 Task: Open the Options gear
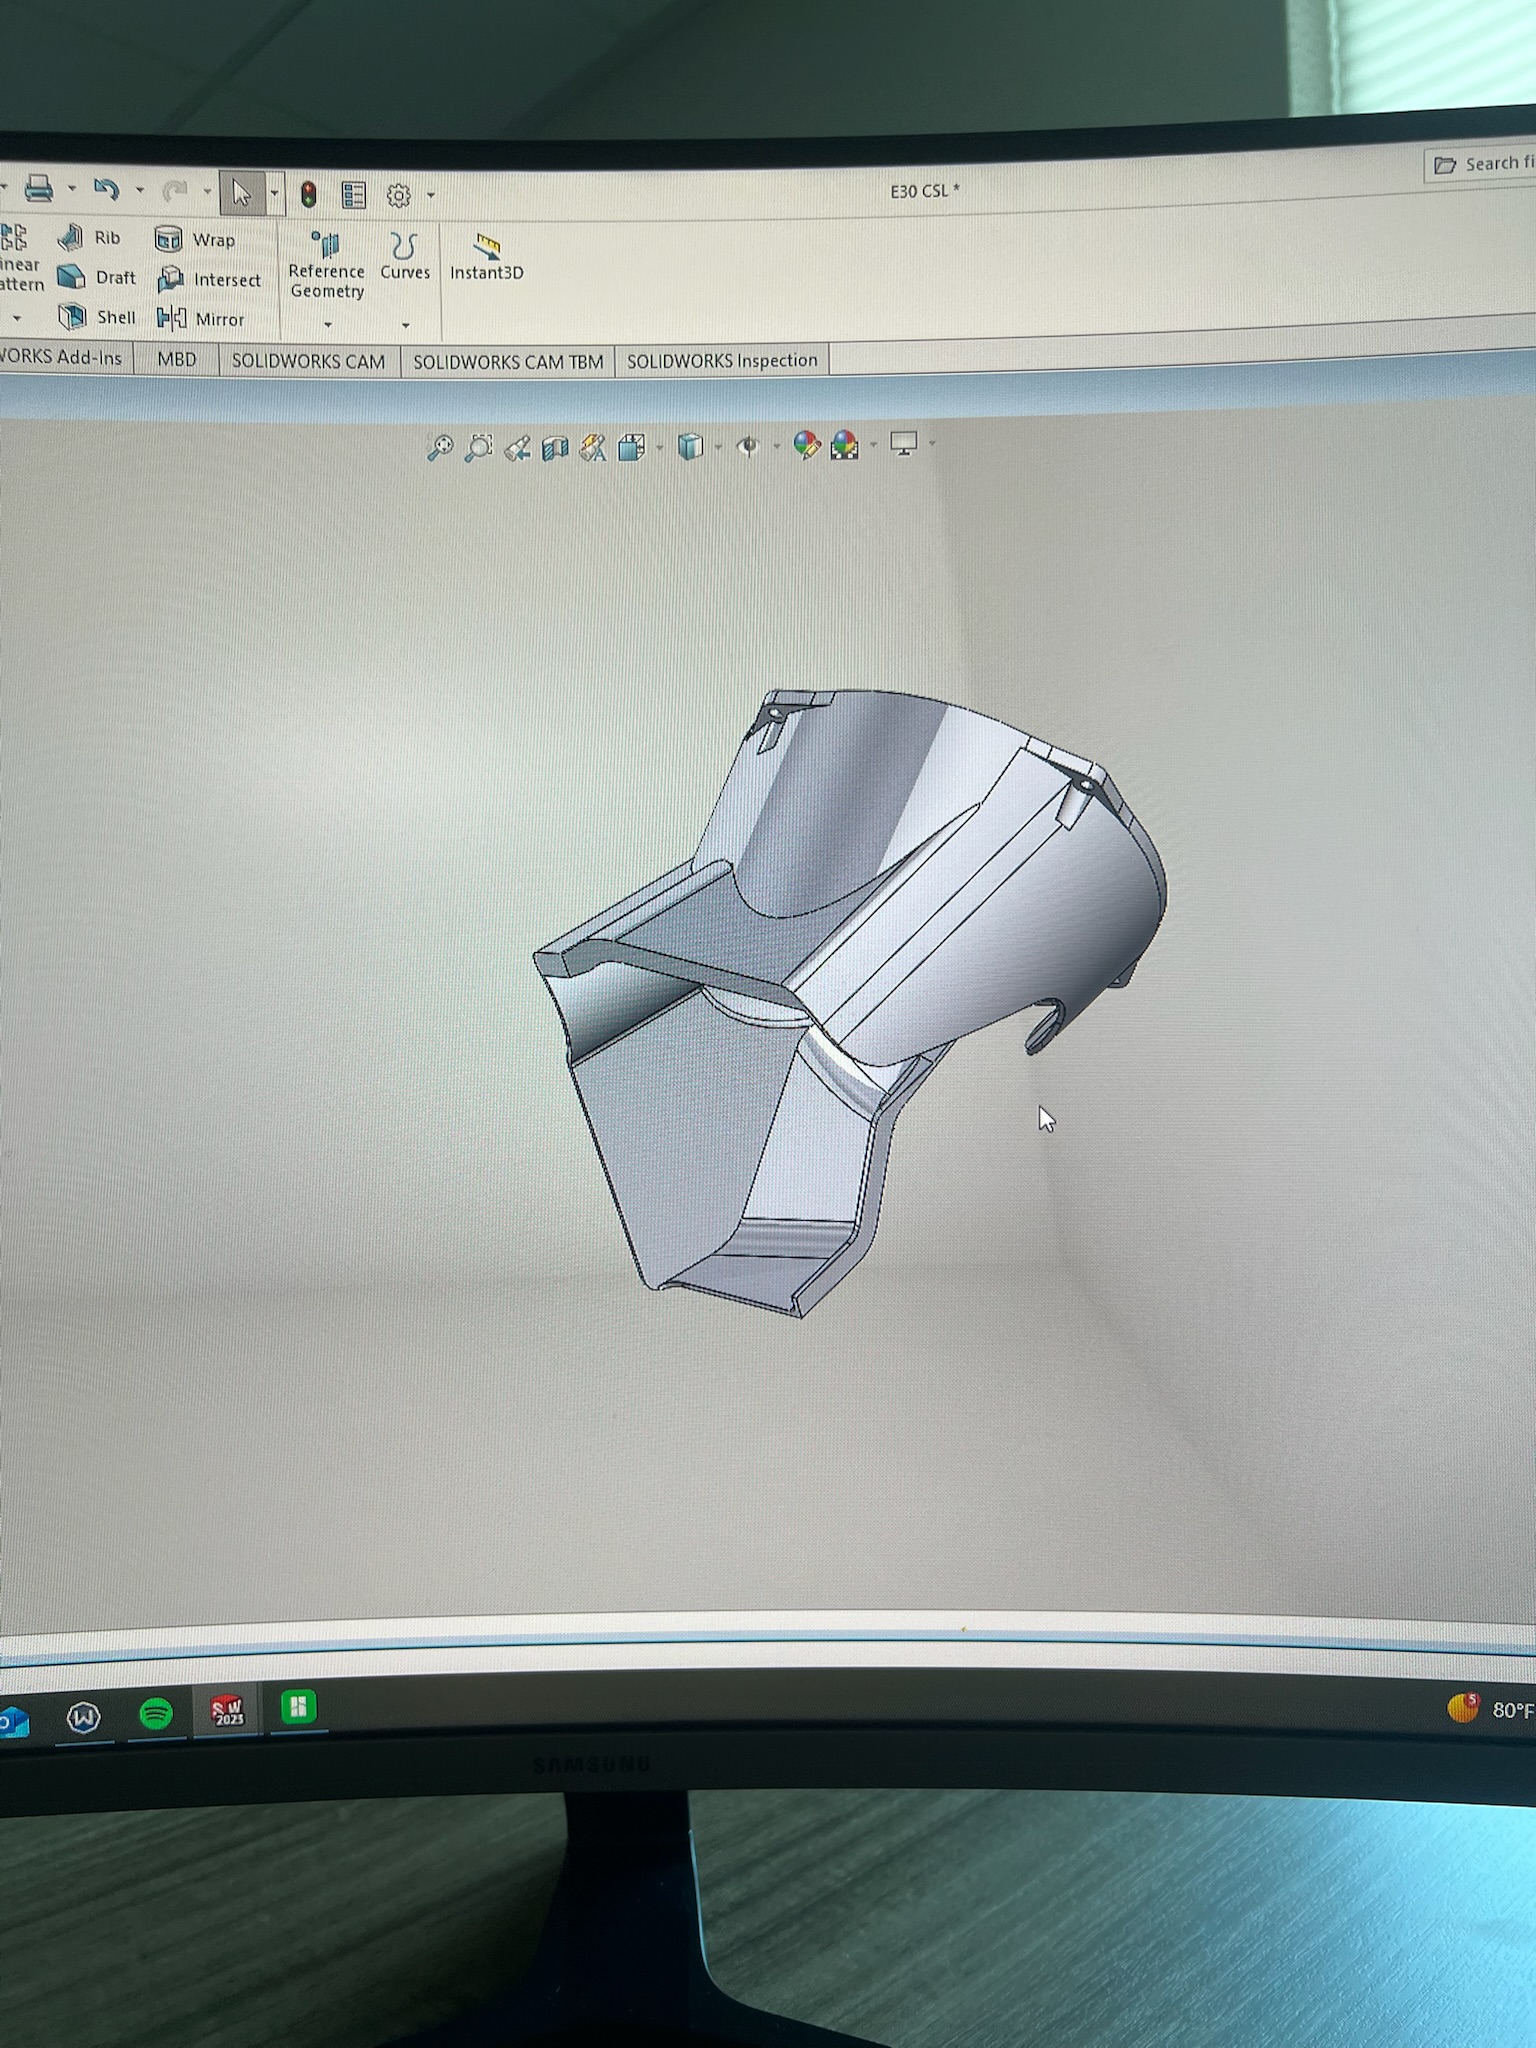pyautogui.click(x=399, y=196)
